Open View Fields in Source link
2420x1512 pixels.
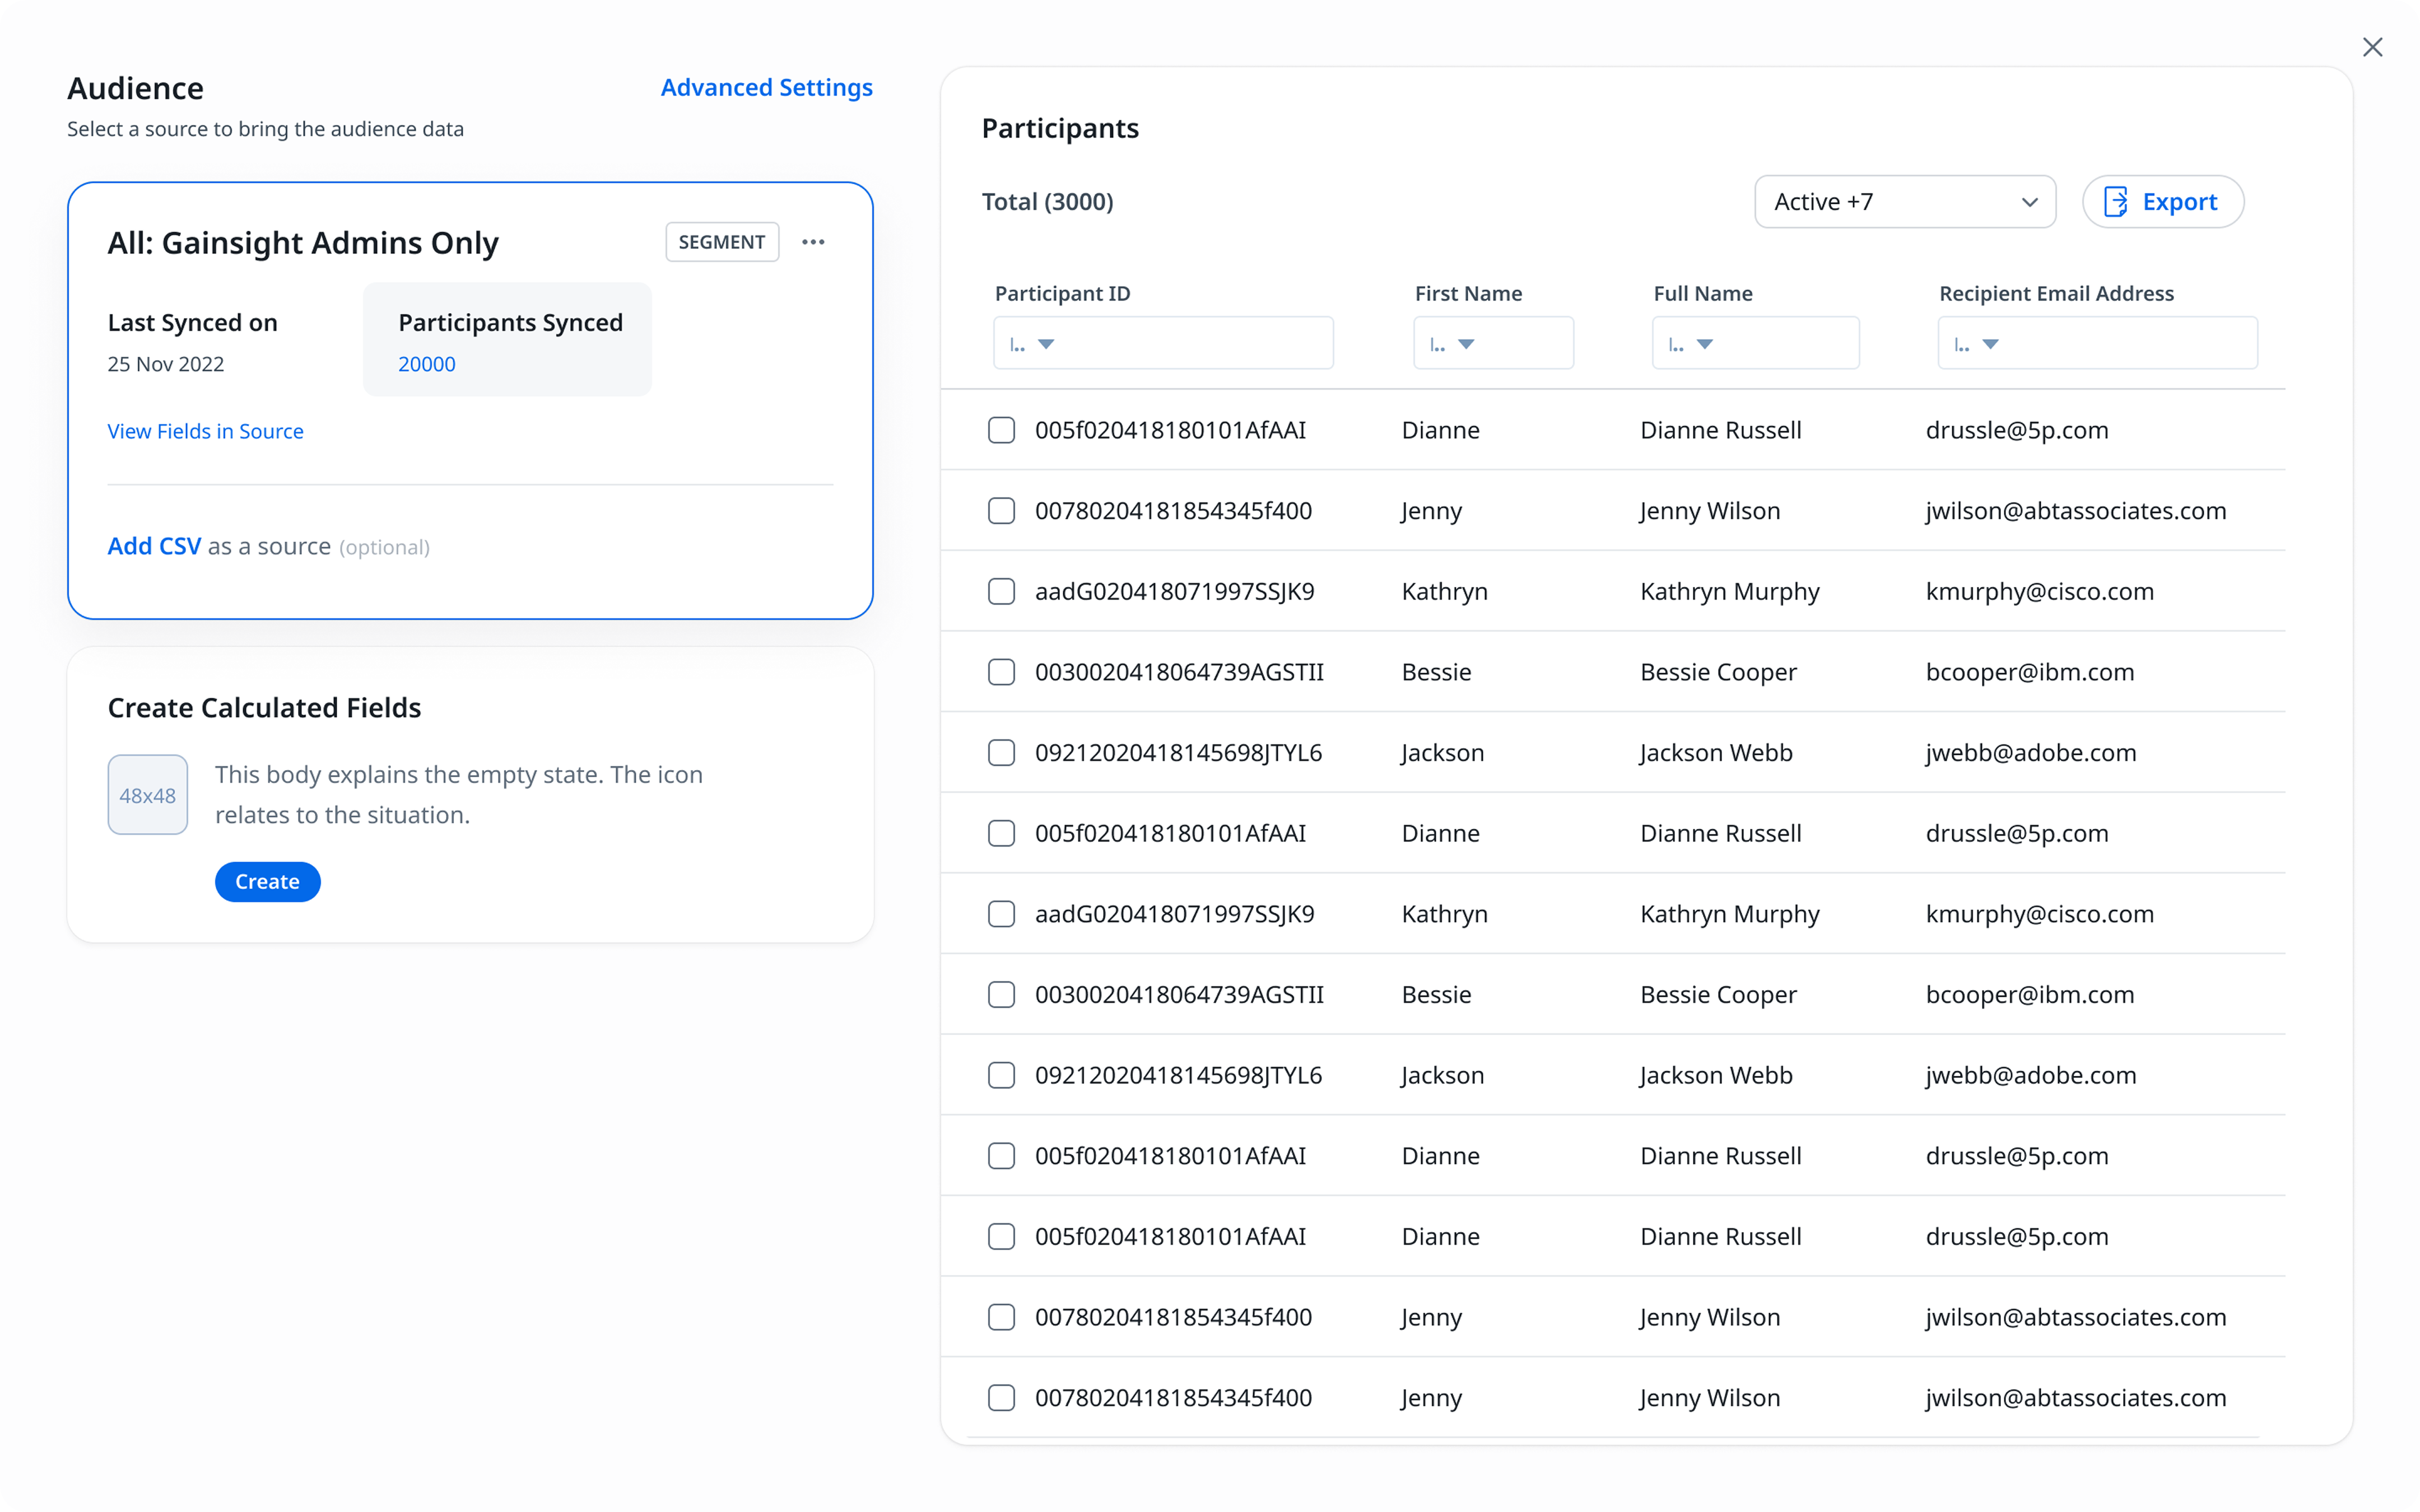coord(205,431)
